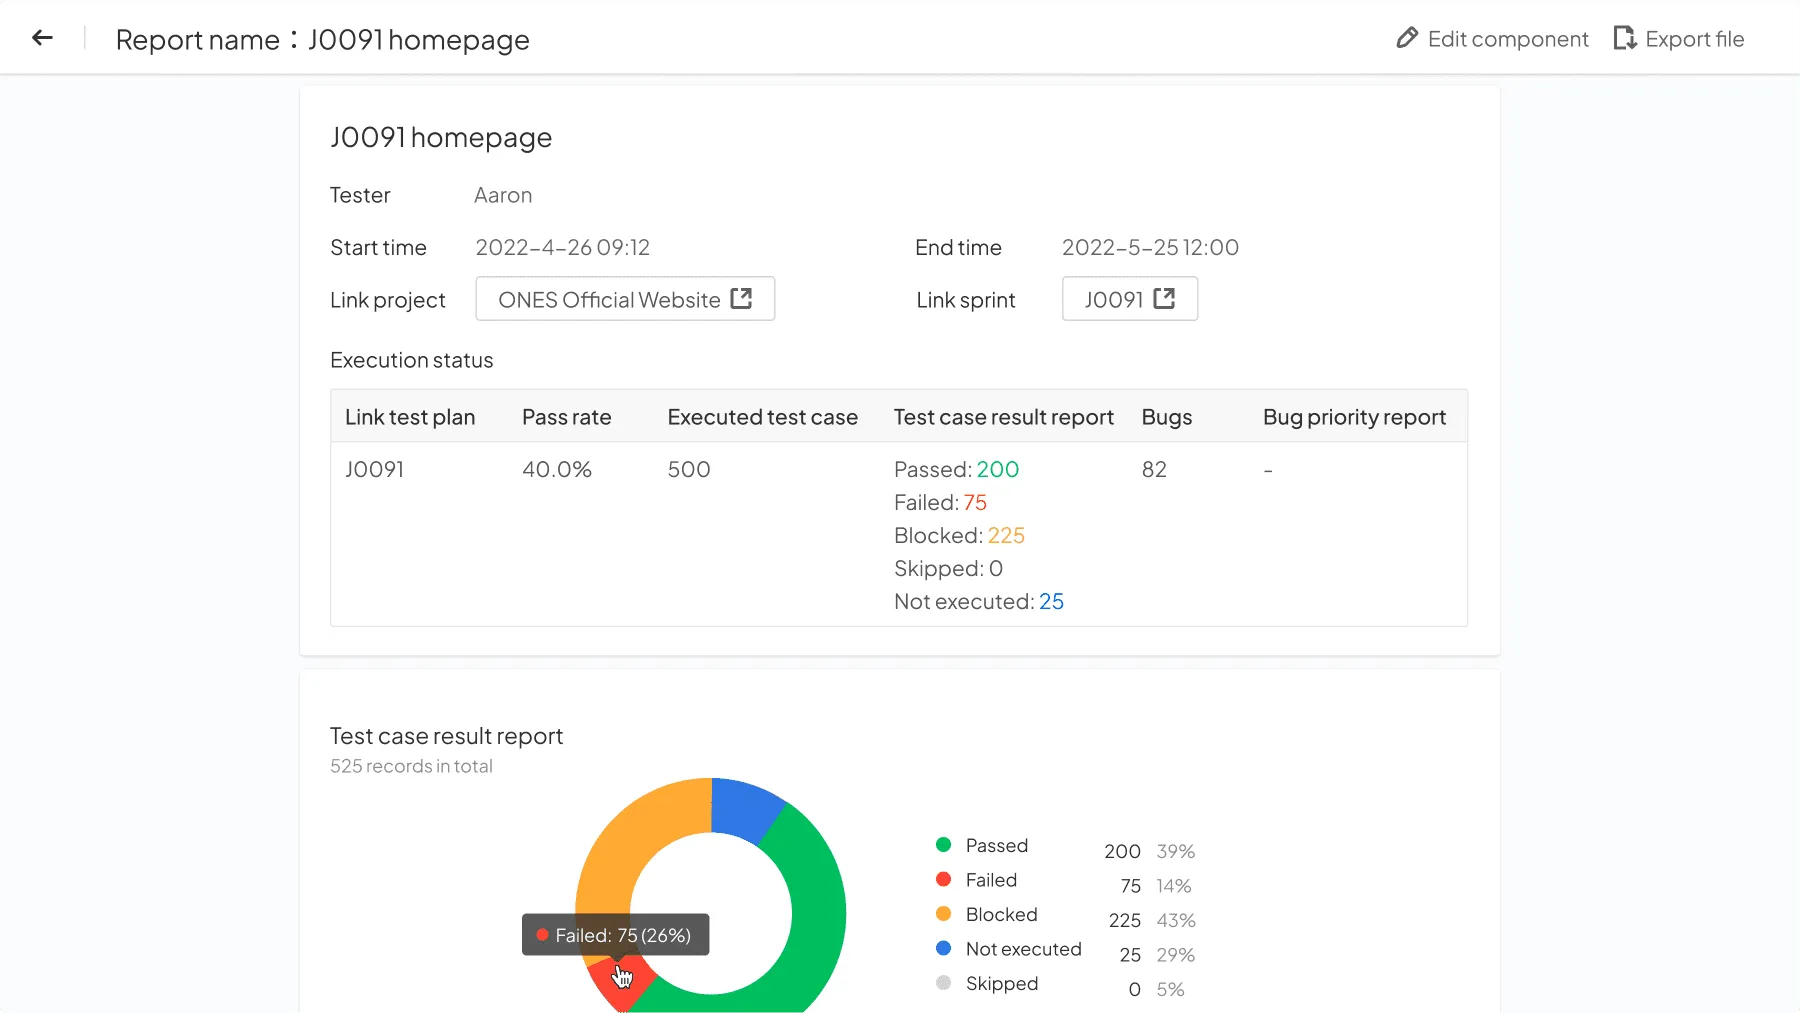Viewport: 1801px width, 1013px height.
Task: Click the blue Not executed legend dot
Action: click(x=943, y=948)
